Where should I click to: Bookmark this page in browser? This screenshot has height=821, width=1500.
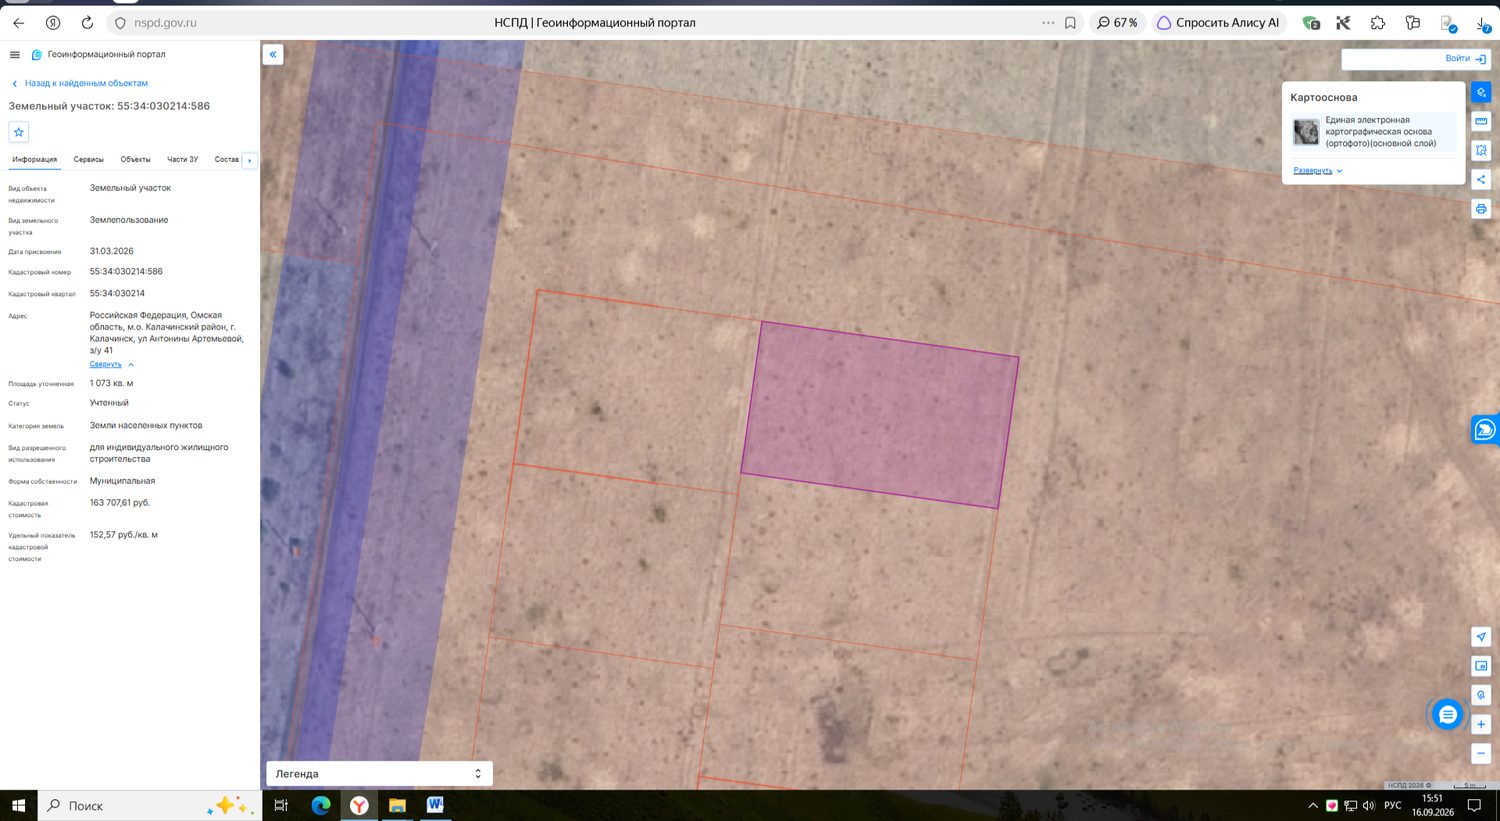pyautogui.click(x=1070, y=22)
